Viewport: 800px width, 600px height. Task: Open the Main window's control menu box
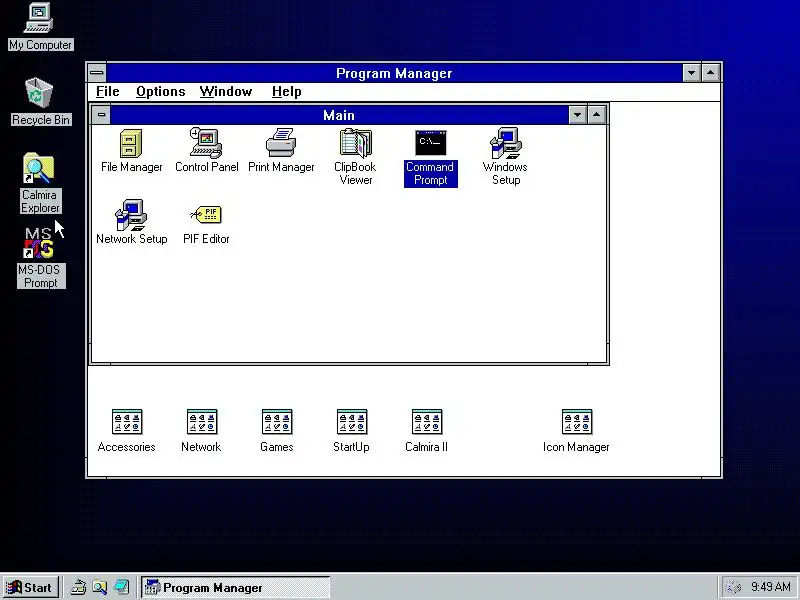101,115
